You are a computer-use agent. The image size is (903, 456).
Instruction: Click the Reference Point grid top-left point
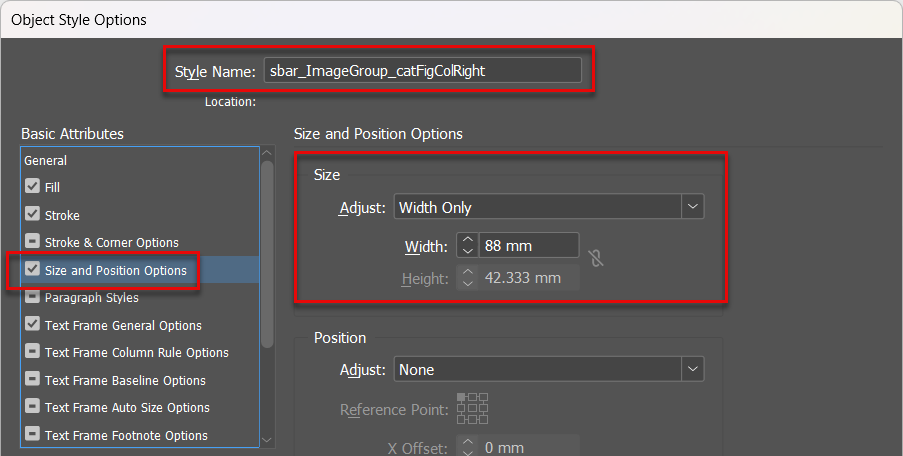click(x=461, y=397)
